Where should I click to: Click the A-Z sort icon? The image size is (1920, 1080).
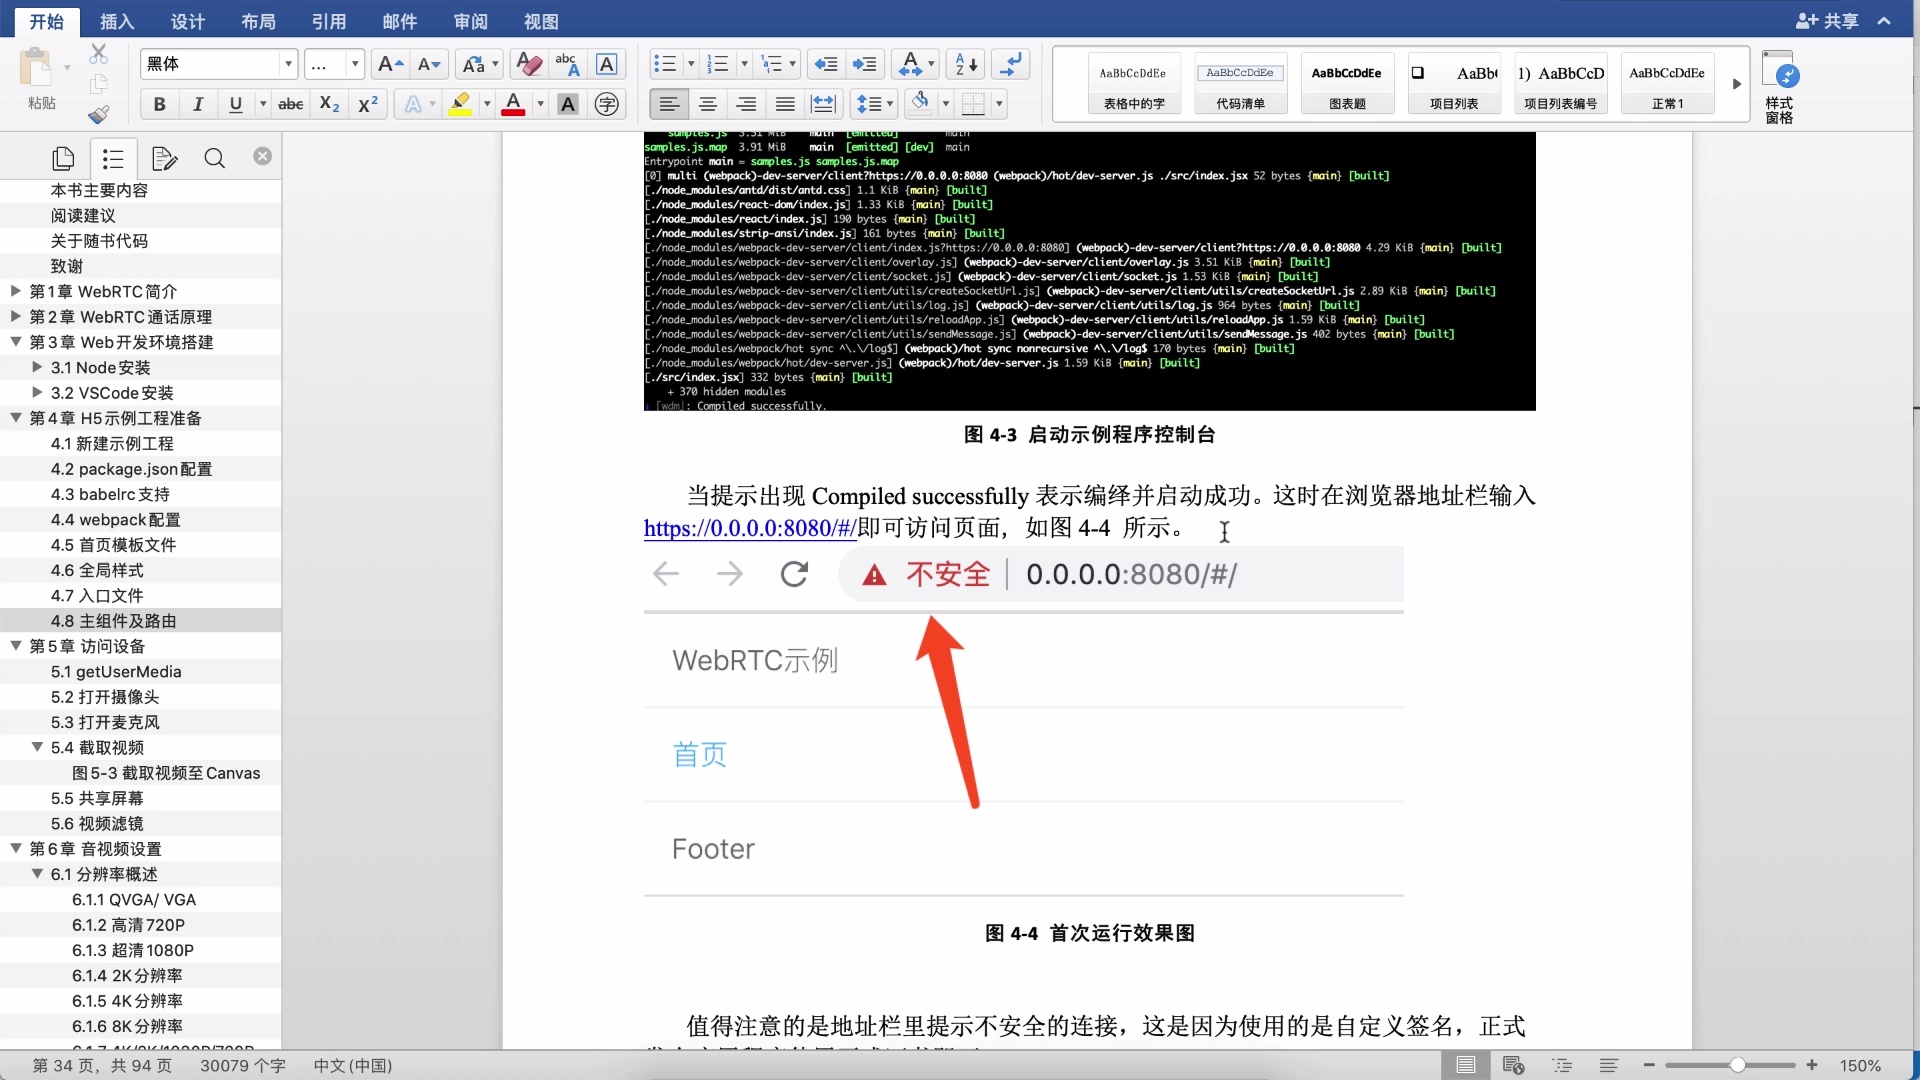point(961,64)
